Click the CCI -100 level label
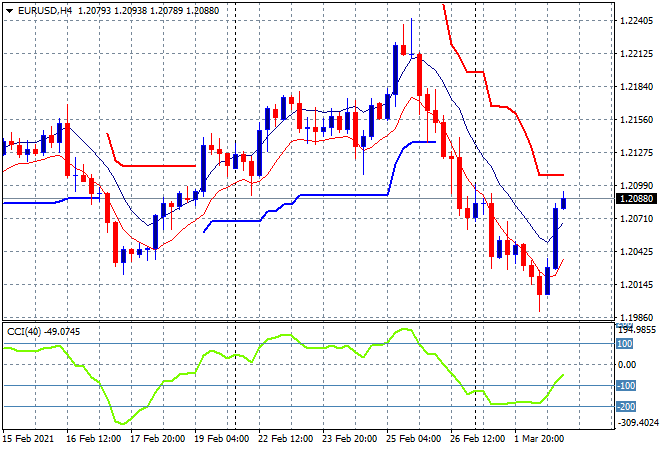 tap(626, 386)
